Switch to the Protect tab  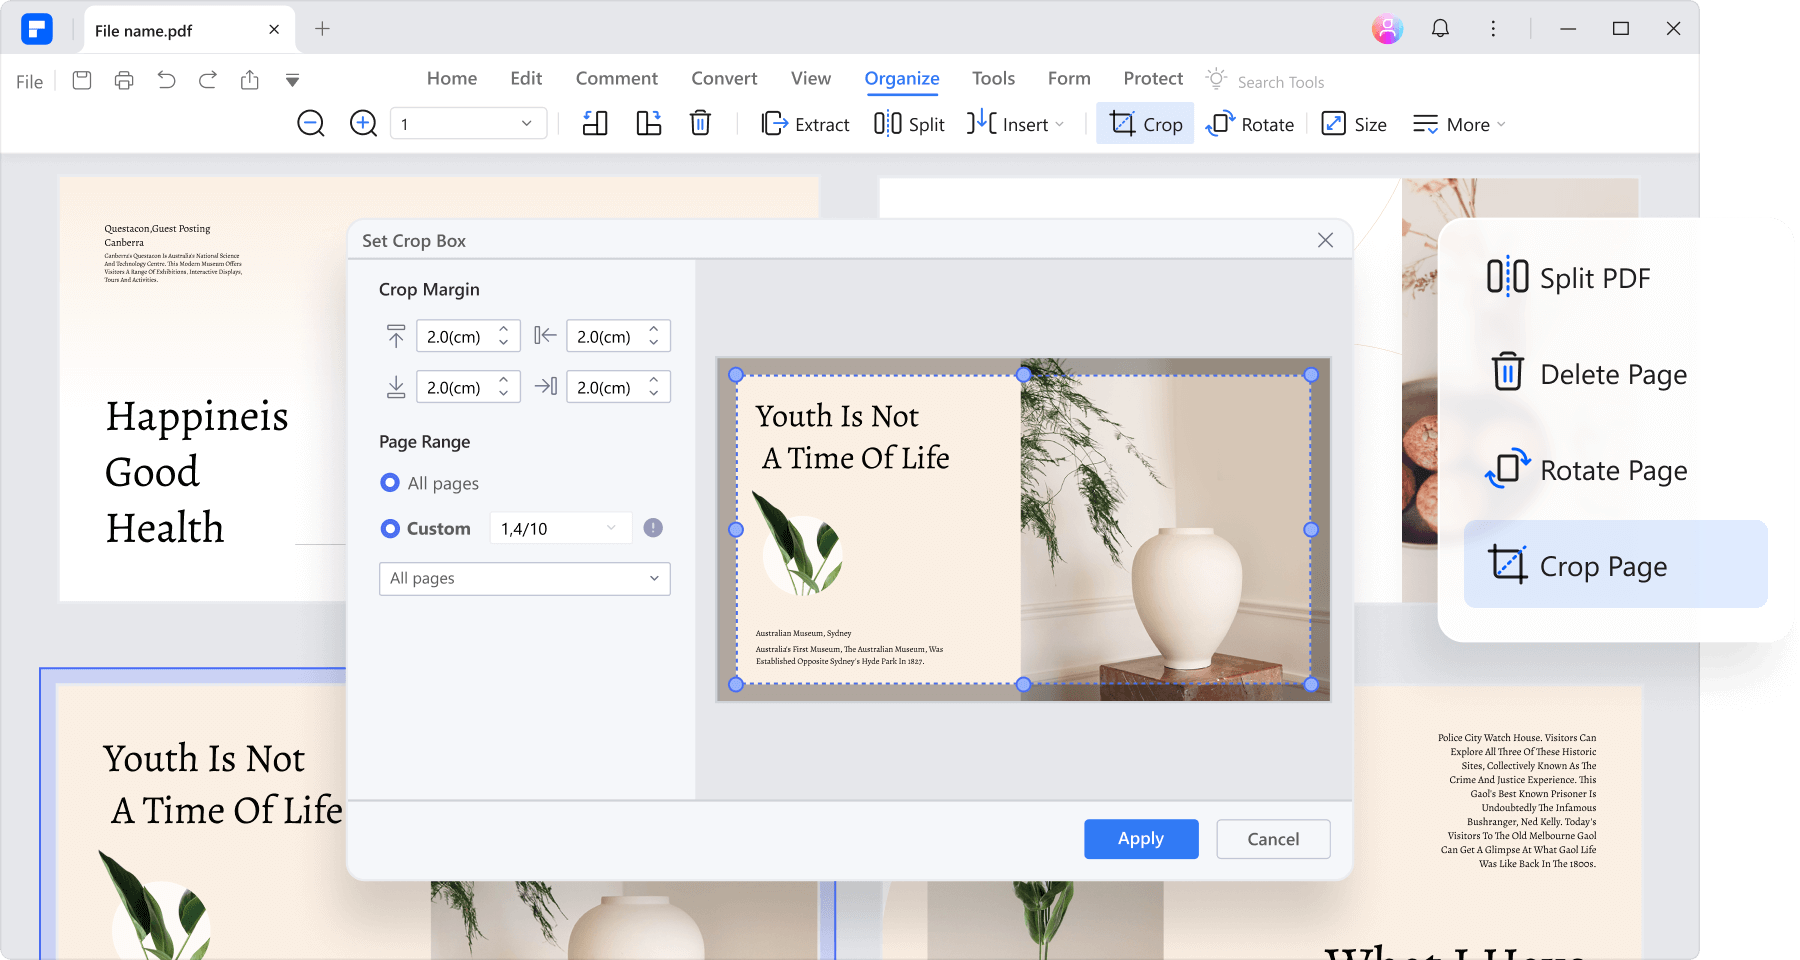1153,78
